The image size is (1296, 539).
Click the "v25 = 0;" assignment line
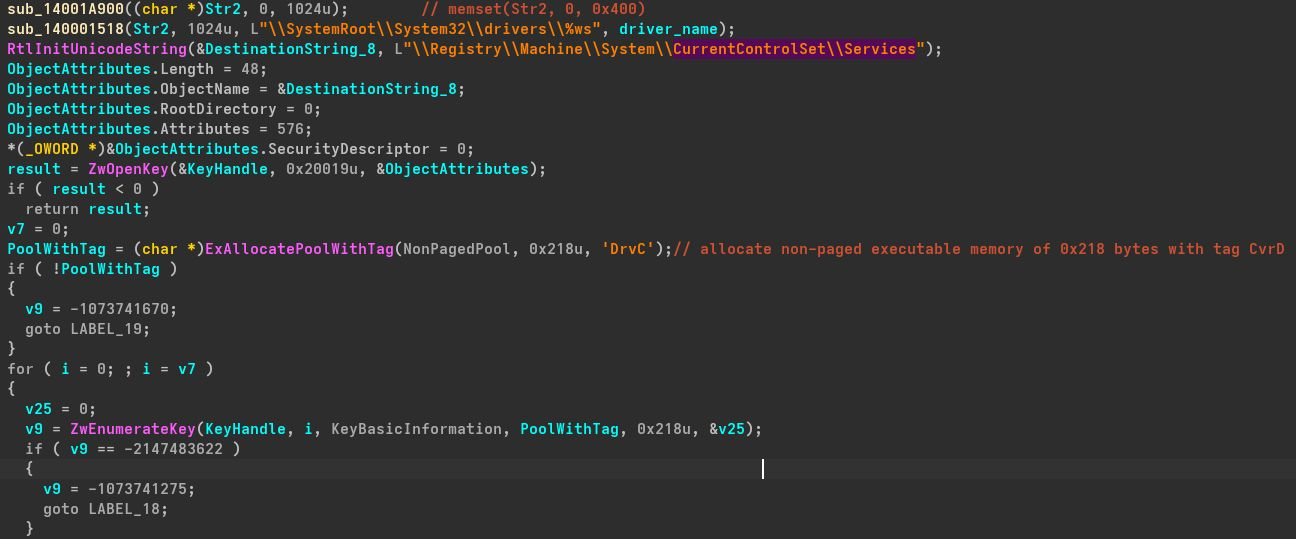61,409
